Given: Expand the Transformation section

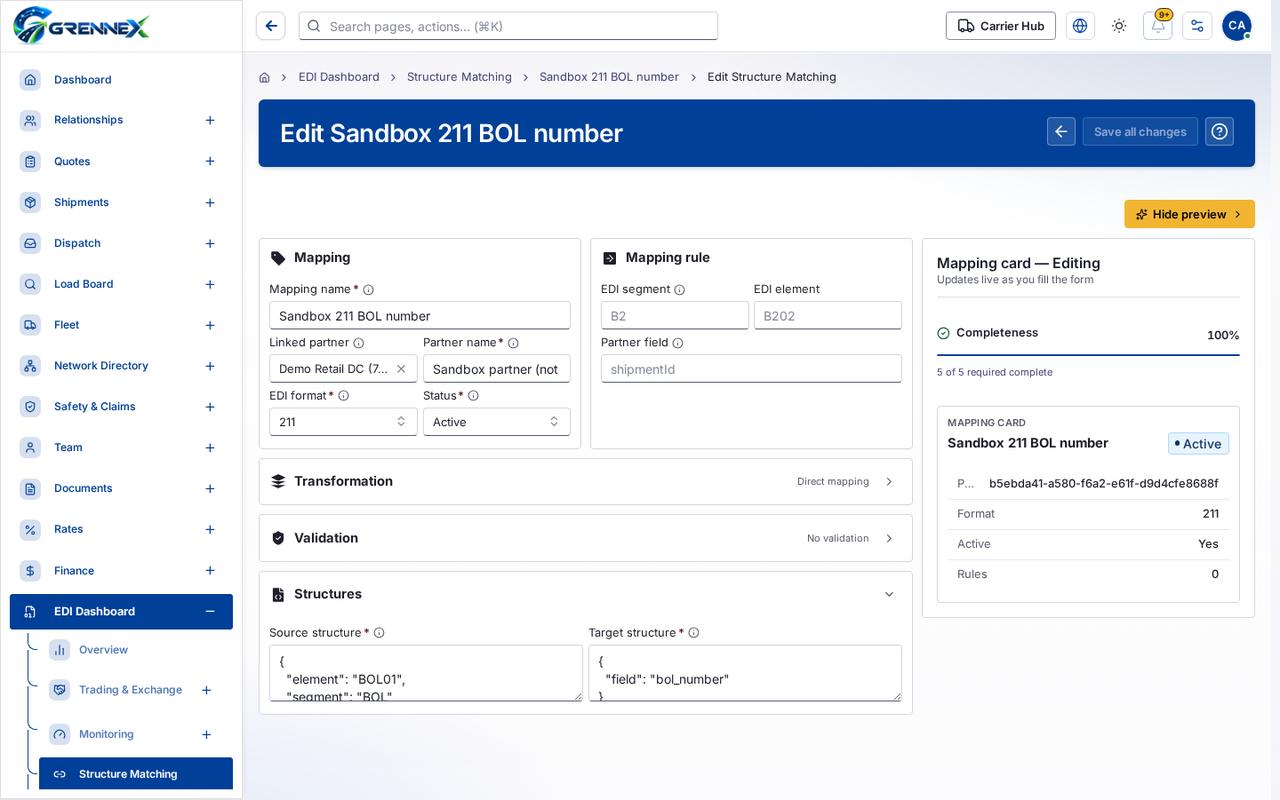Looking at the screenshot, I should click(x=585, y=481).
